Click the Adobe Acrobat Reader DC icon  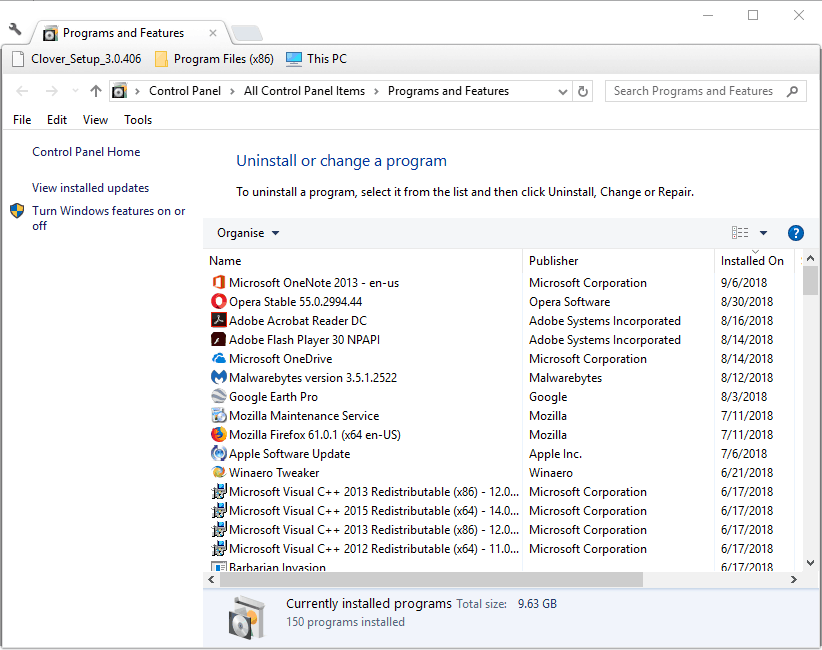219,320
